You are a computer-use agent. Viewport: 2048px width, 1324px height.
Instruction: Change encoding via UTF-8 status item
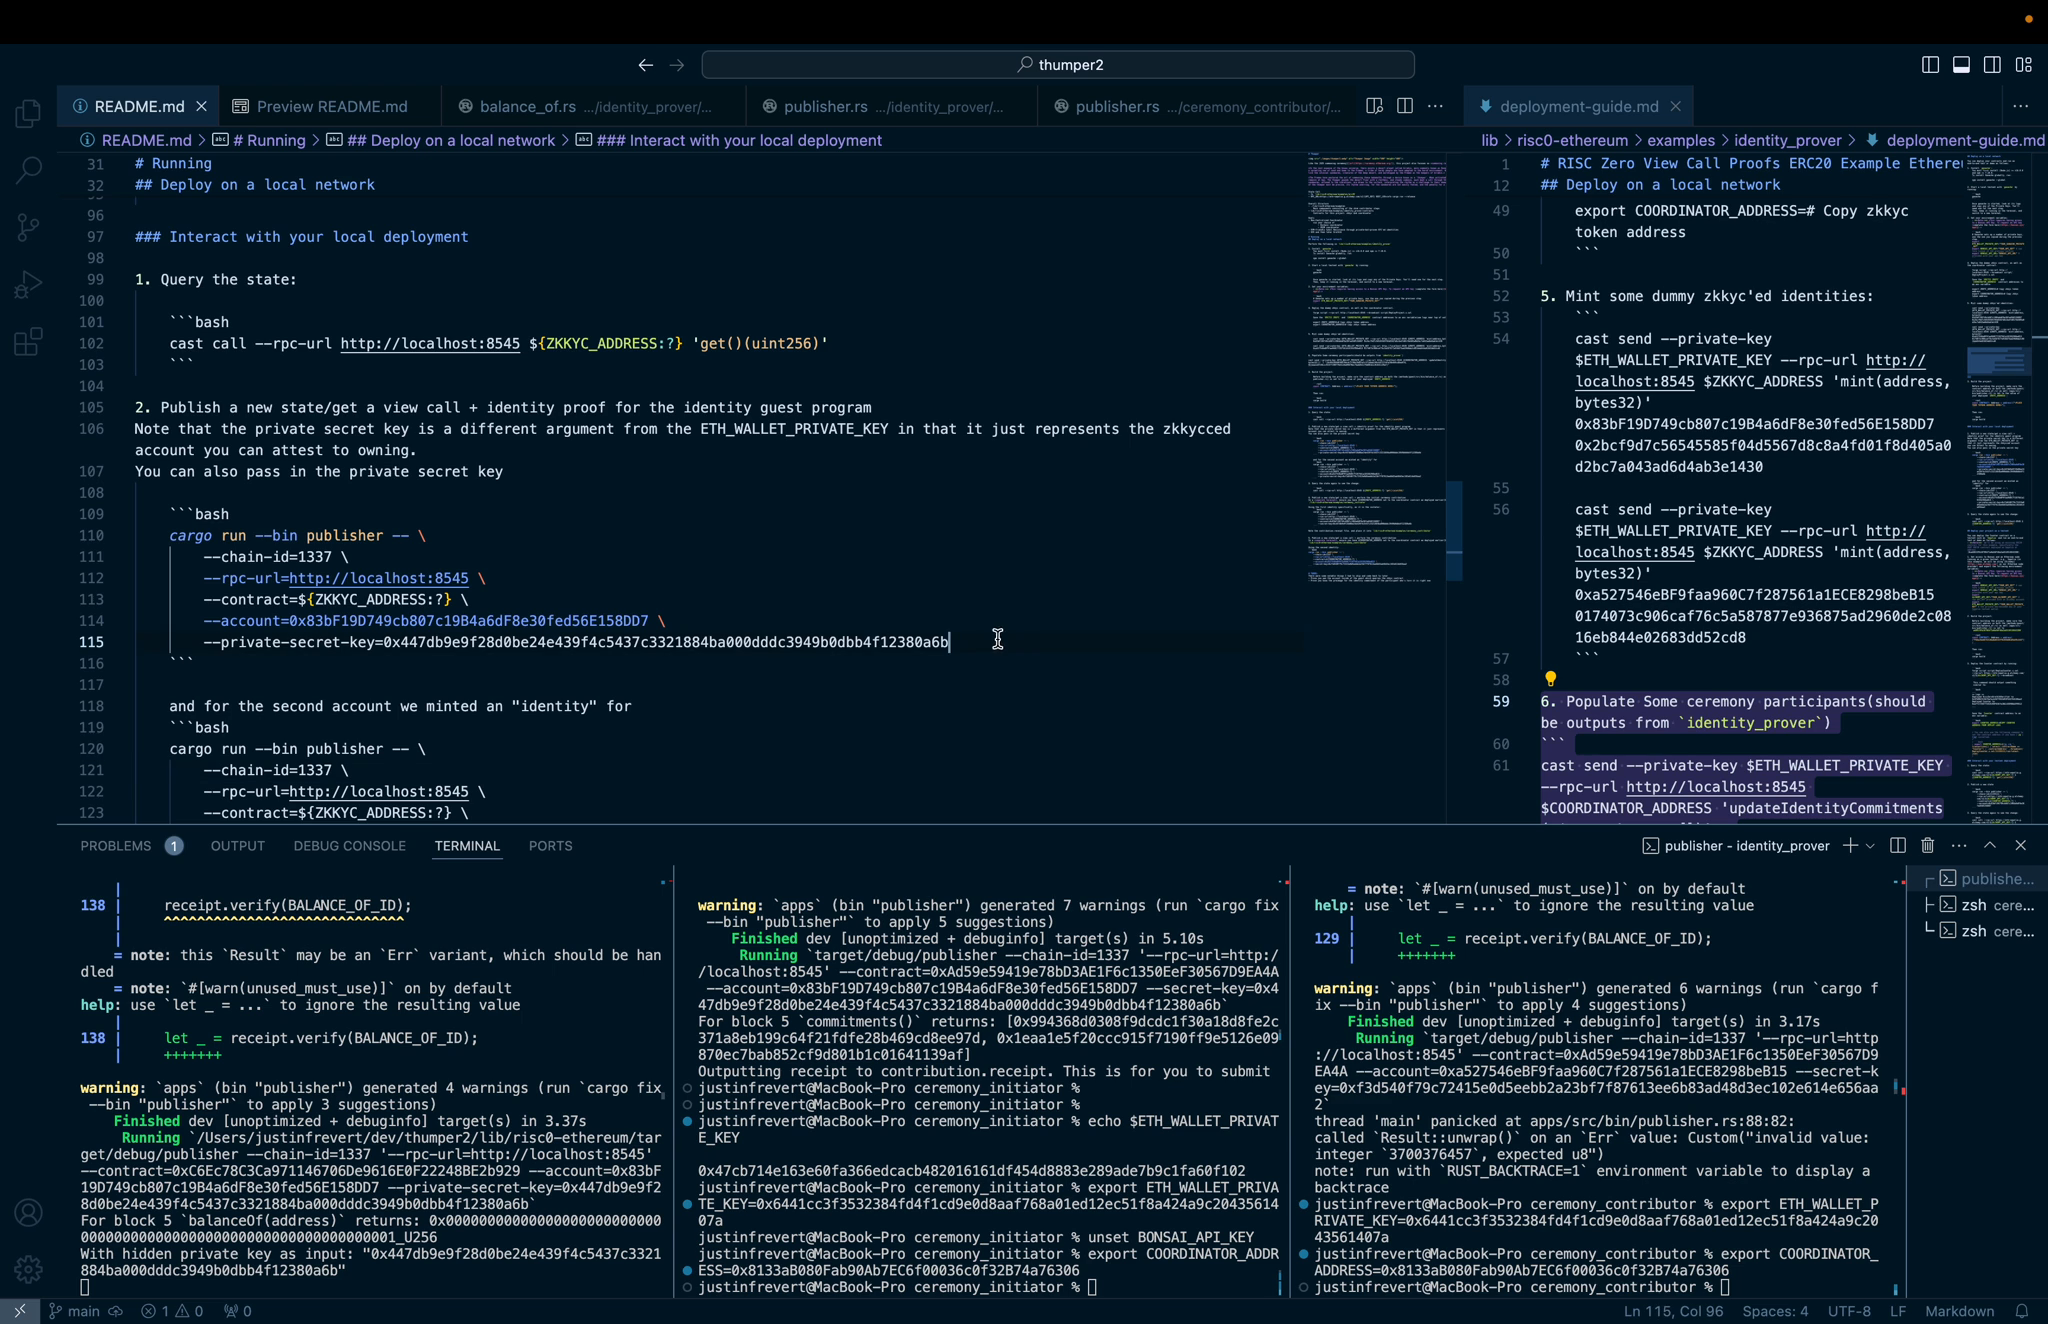pos(1849,1311)
